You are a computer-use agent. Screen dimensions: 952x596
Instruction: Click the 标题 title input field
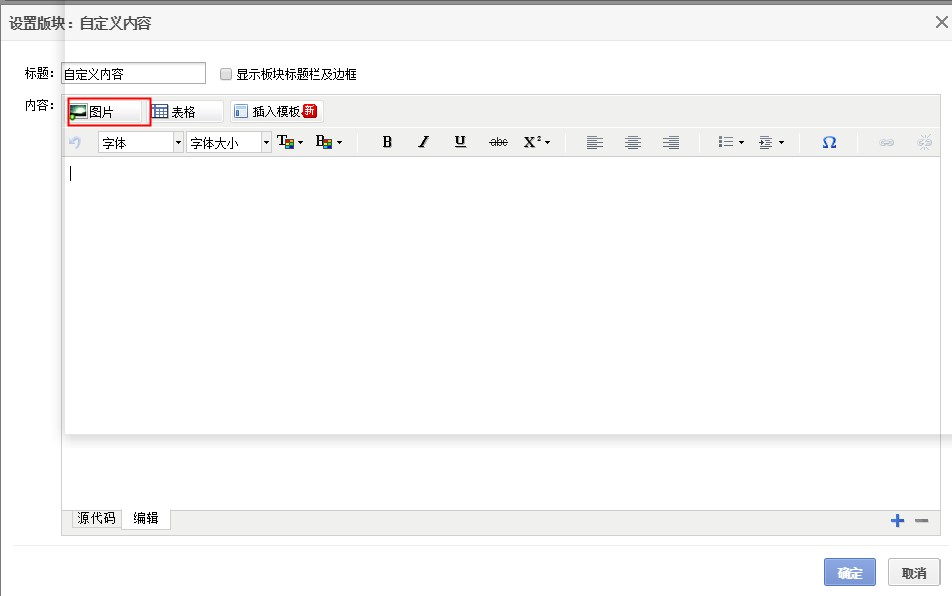tap(133, 74)
